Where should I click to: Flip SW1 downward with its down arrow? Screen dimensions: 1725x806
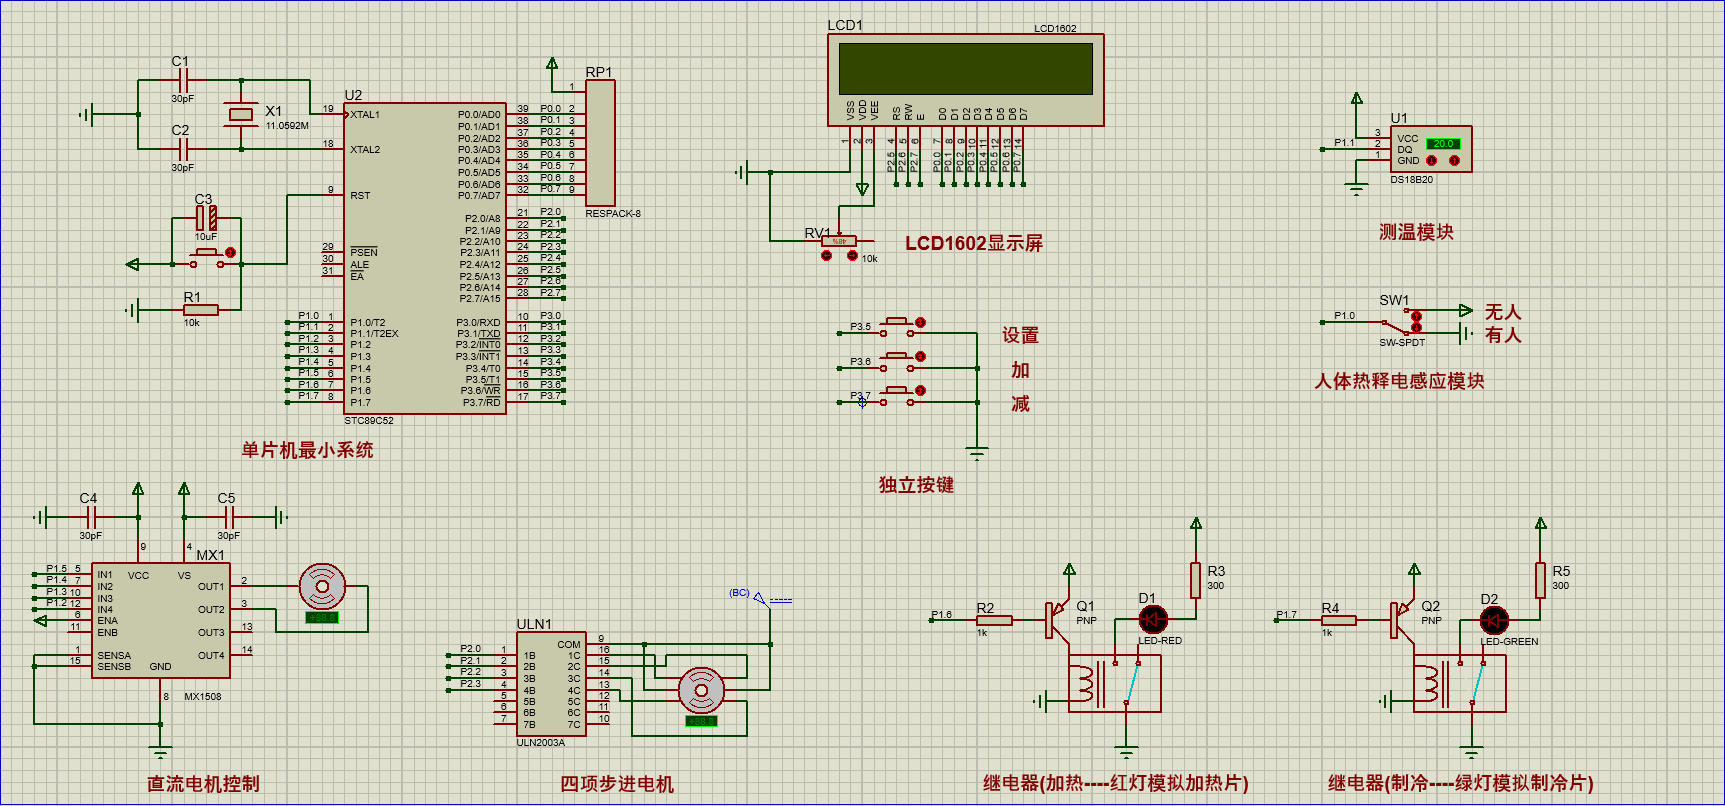coord(1417,327)
